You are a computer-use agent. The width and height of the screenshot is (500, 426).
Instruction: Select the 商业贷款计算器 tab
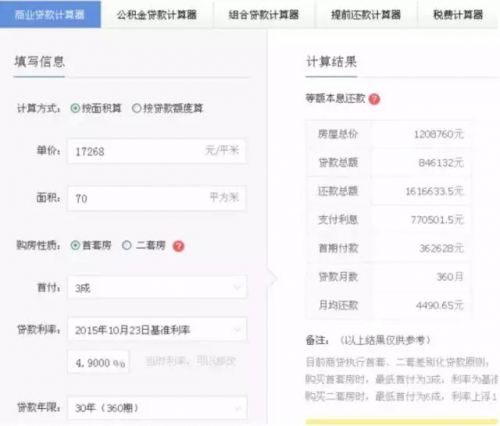pos(50,14)
